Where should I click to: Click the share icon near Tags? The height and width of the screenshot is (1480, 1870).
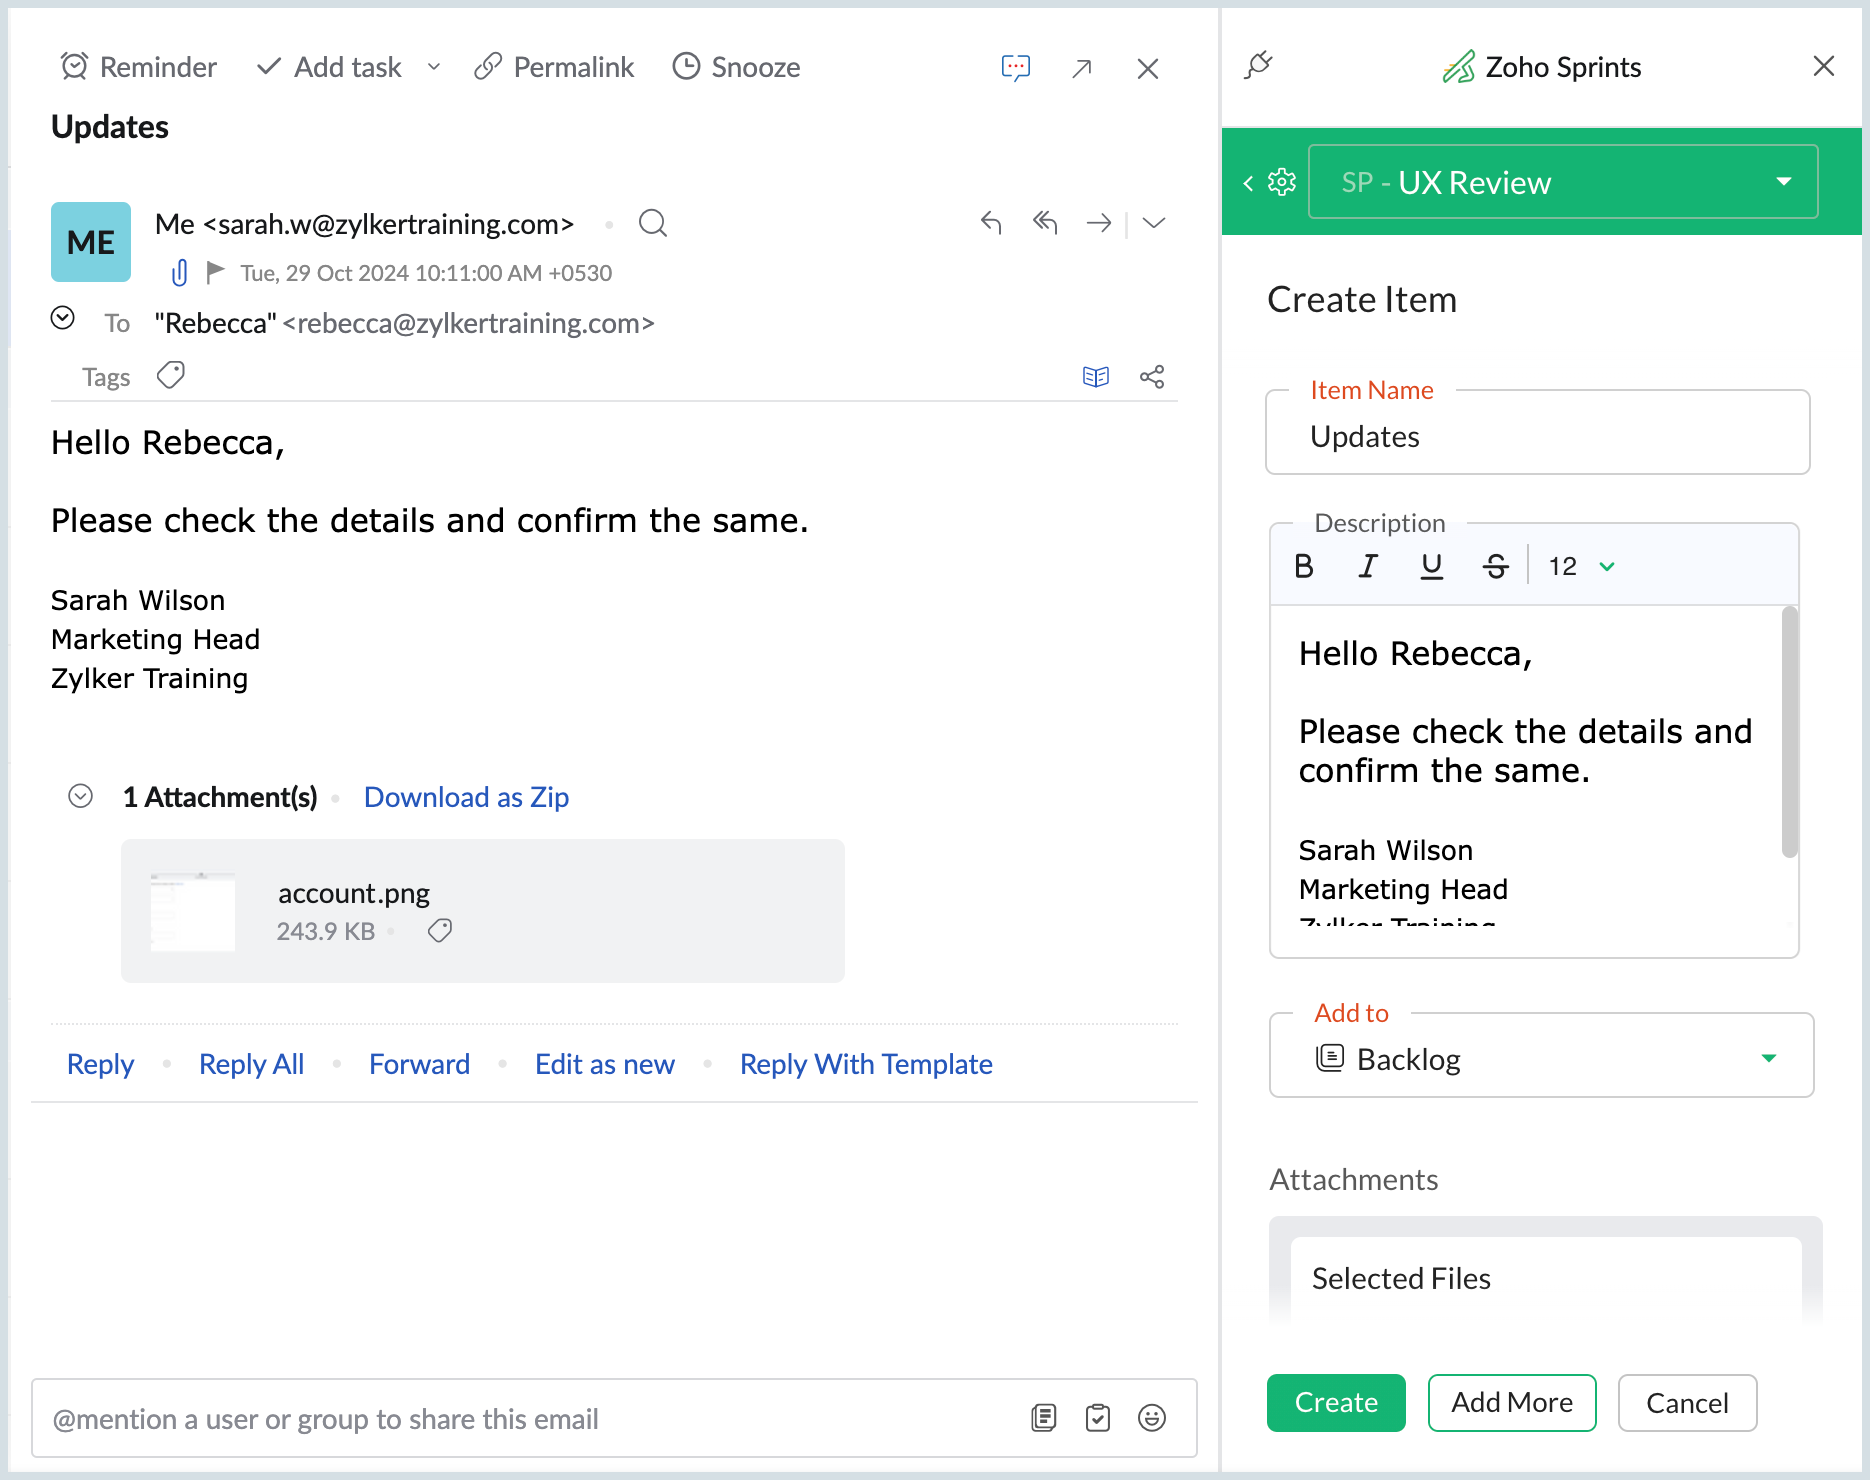click(x=1152, y=377)
